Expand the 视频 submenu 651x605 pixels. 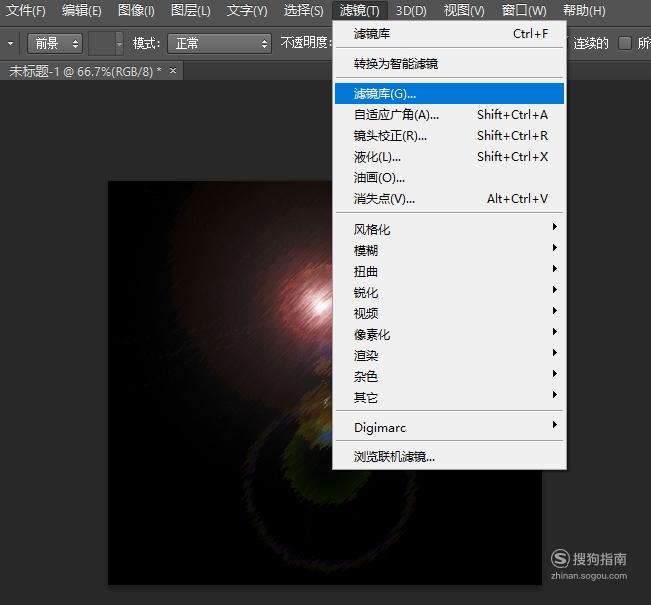tap(450, 314)
